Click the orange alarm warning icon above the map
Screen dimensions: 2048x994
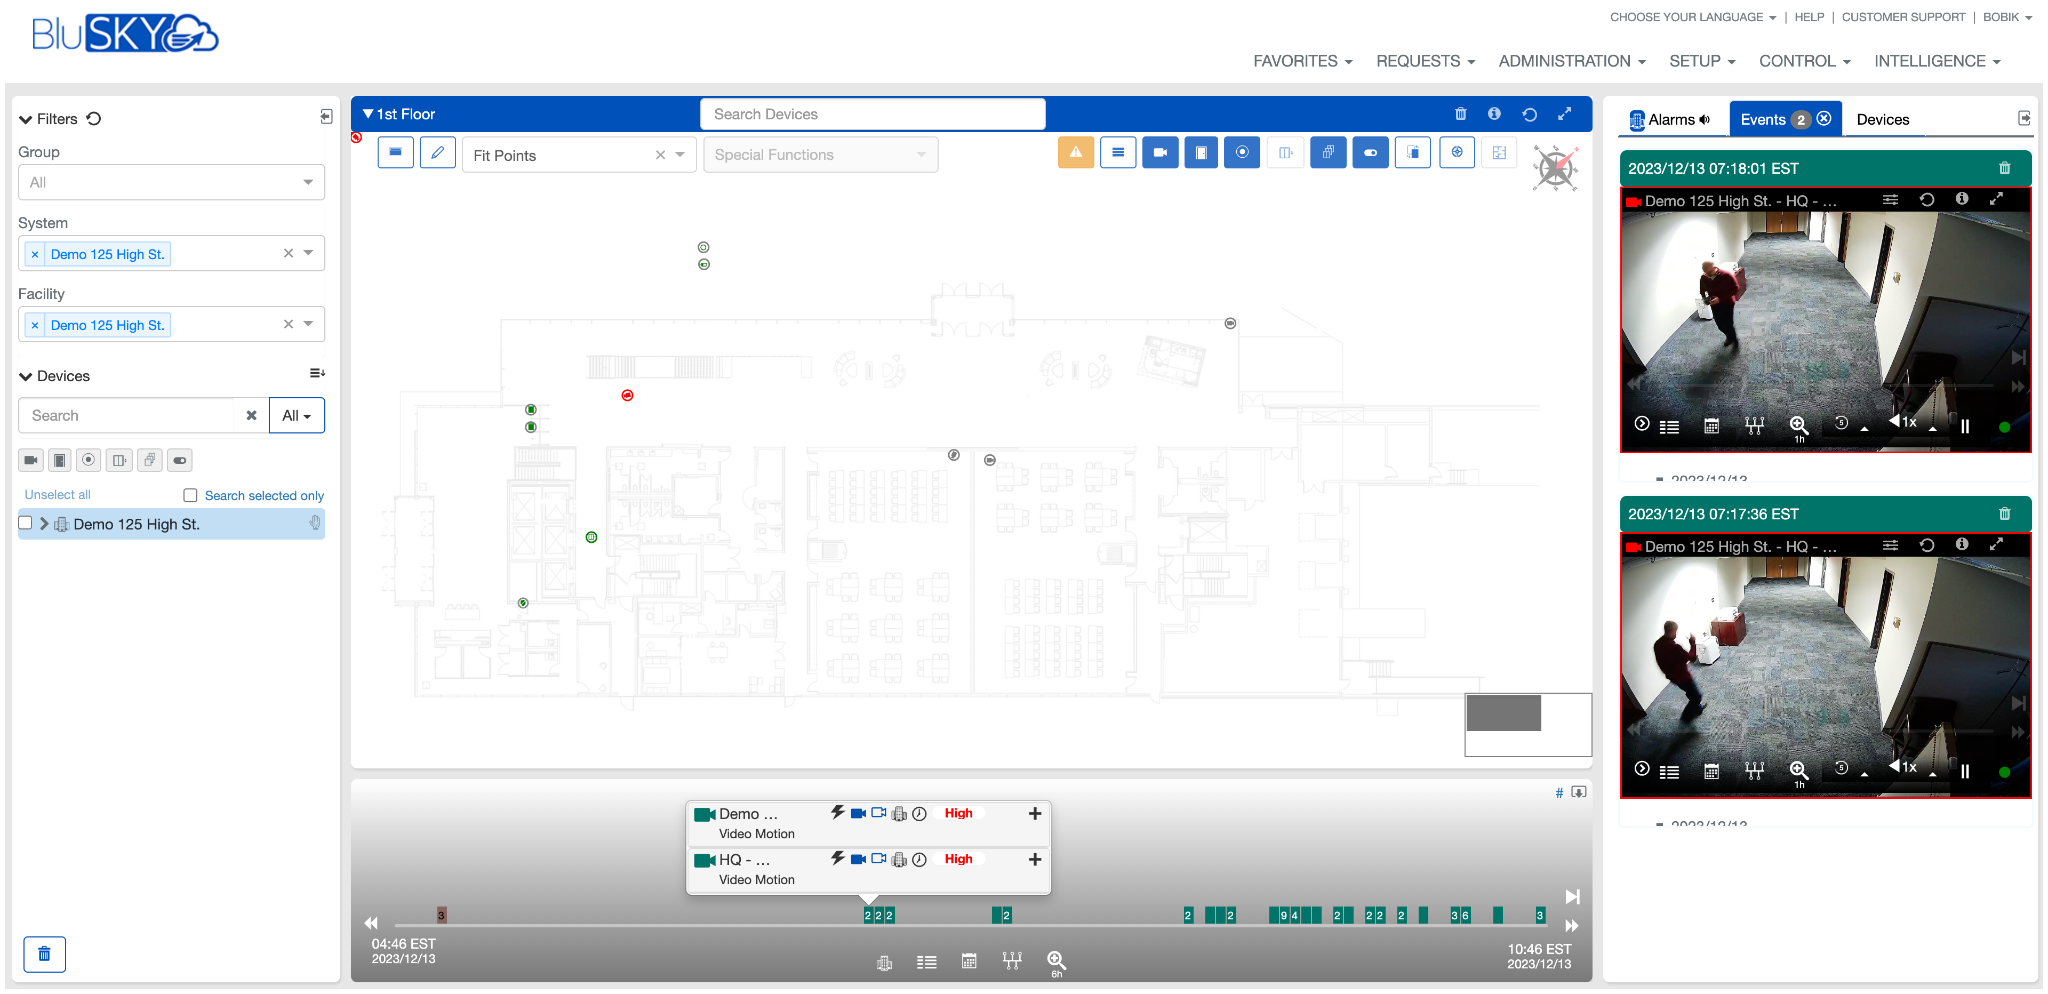pos(1076,152)
